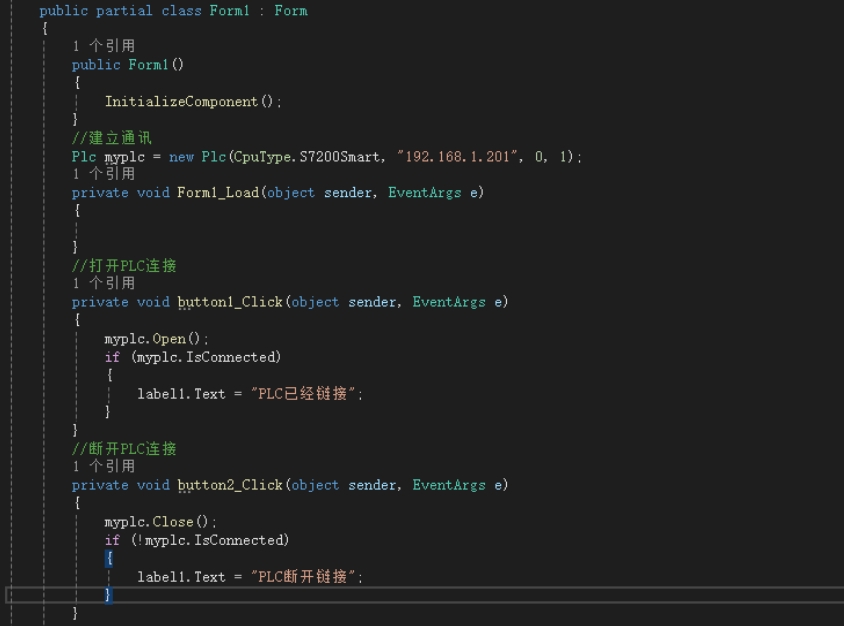Click the string "PLC已经链接"
The width and height of the screenshot is (844, 626).
[303, 393]
